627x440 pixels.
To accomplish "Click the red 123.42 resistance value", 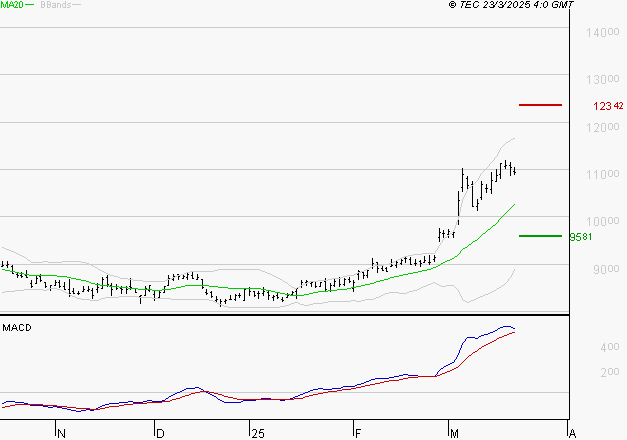I will pos(608,106).
